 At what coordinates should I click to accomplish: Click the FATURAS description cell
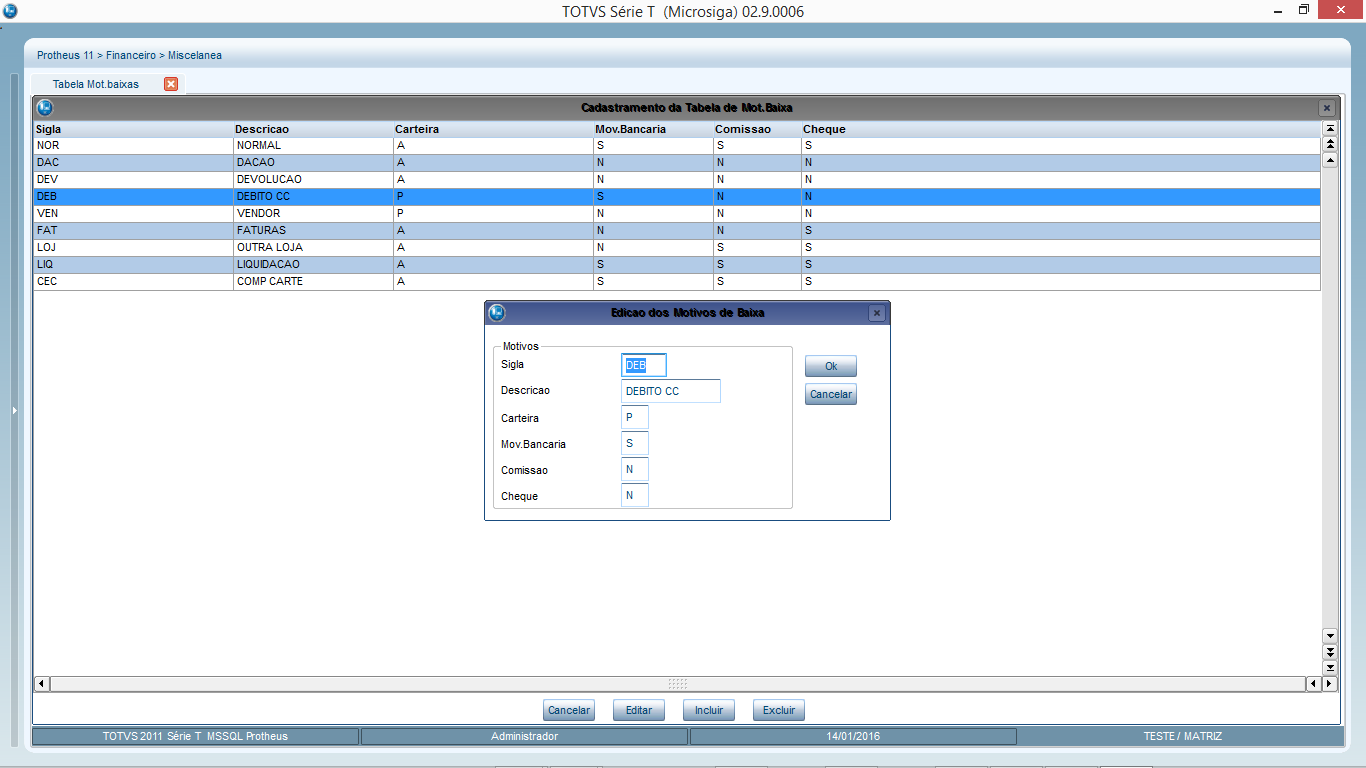point(313,231)
